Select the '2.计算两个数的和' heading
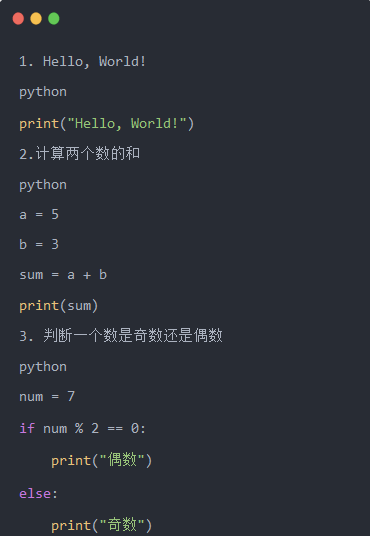Viewport: 370px width, 536px height. pos(79,153)
